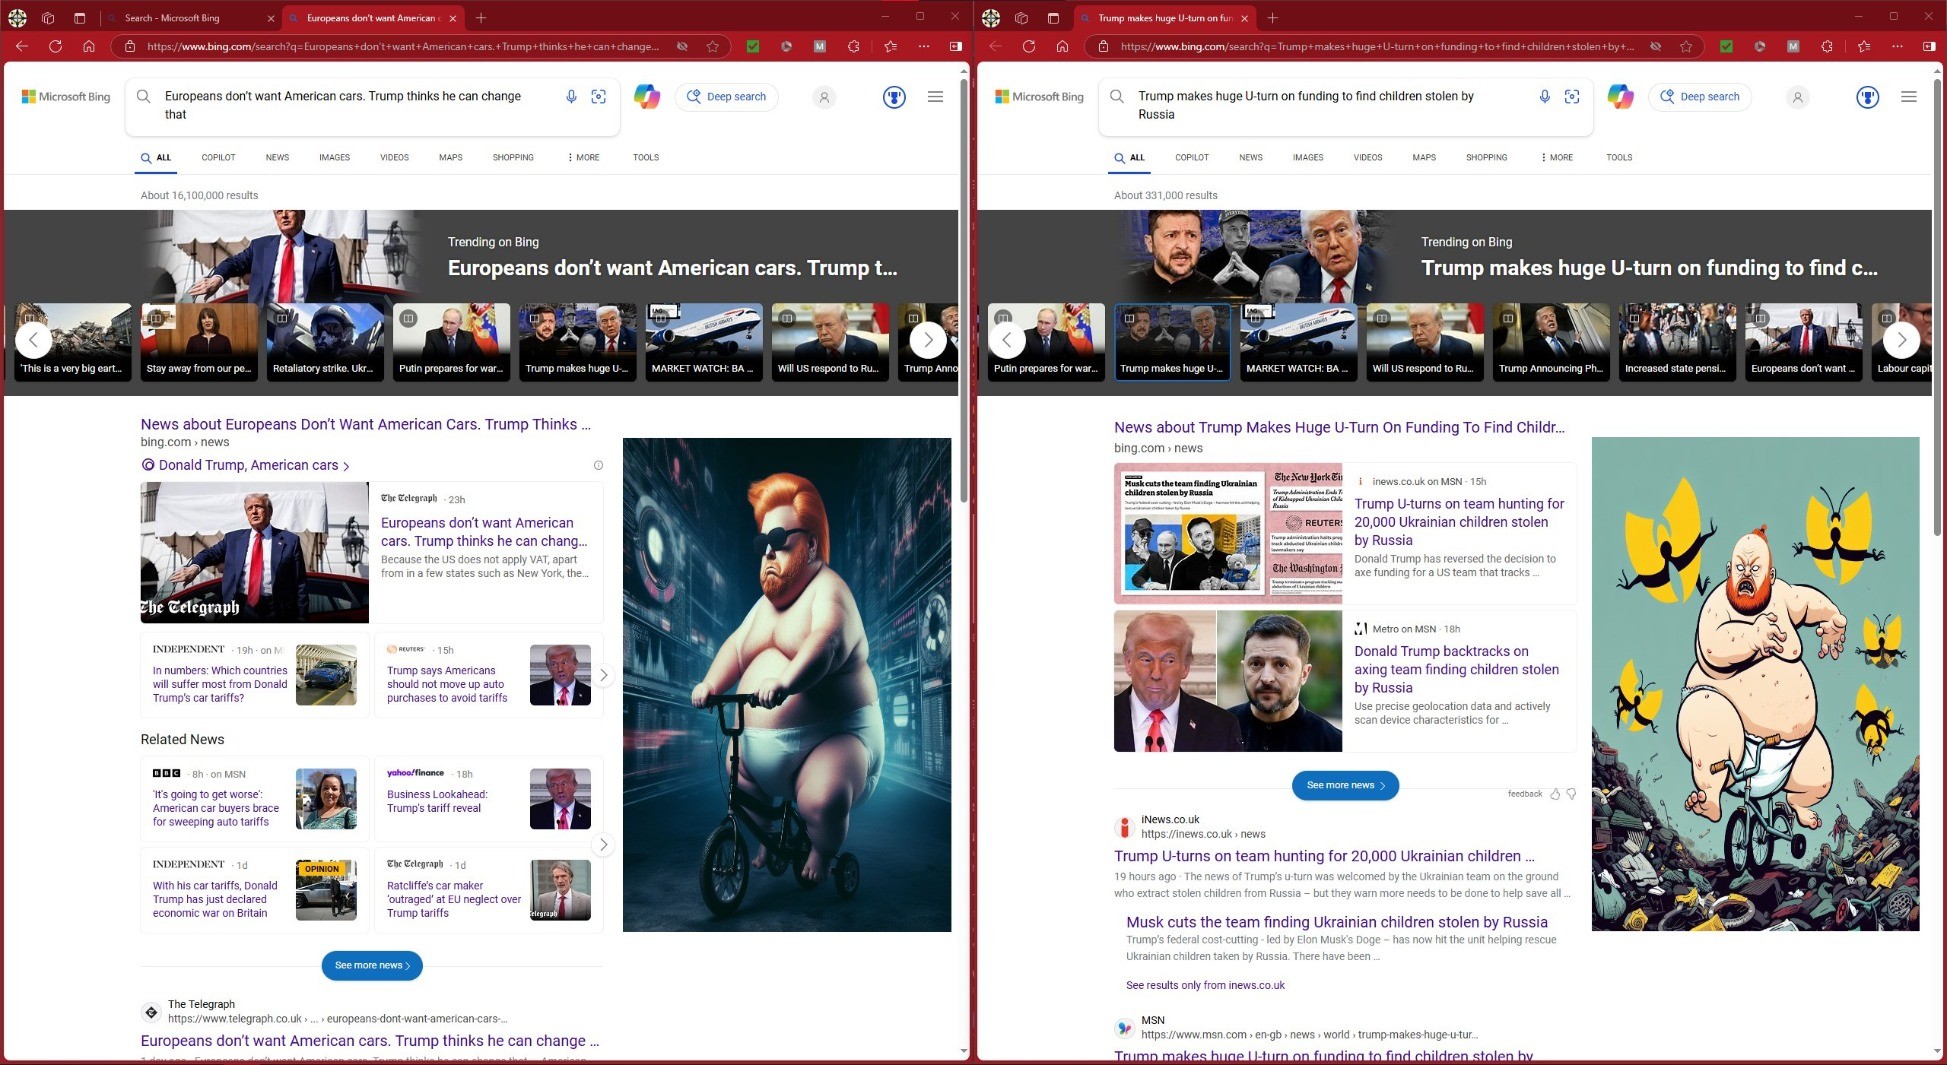This screenshot has width=1947, height=1065.
Task: Click the account profile icon in right window
Action: point(1797,97)
